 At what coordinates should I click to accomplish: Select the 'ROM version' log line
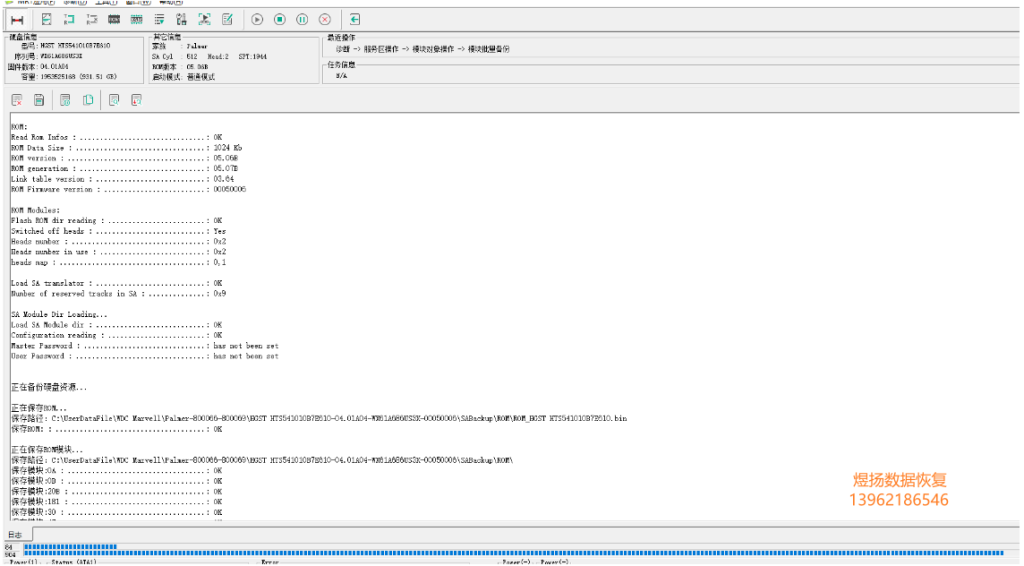pyautogui.click(x=124, y=158)
